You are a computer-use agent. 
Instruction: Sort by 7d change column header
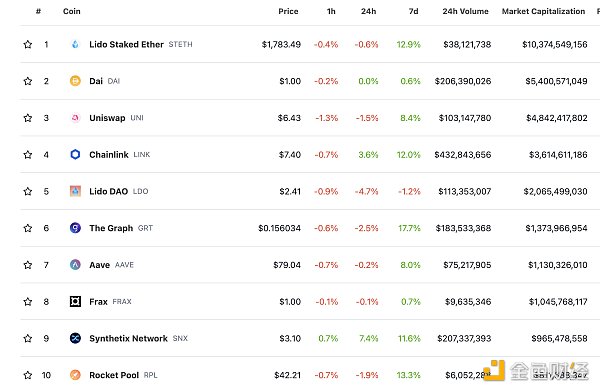click(x=413, y=11)
